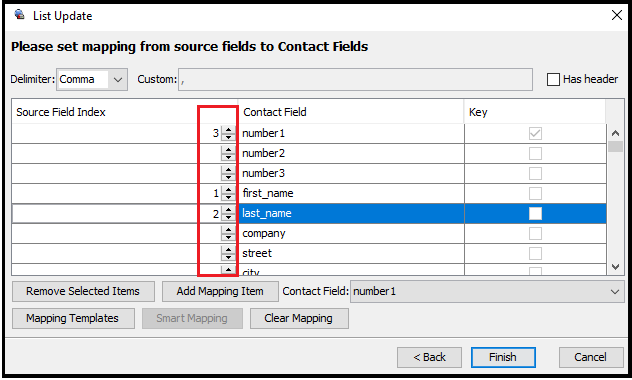Decrease the number3 source index with down arrow
Screen dimensions: 632x380
[229, 177]
